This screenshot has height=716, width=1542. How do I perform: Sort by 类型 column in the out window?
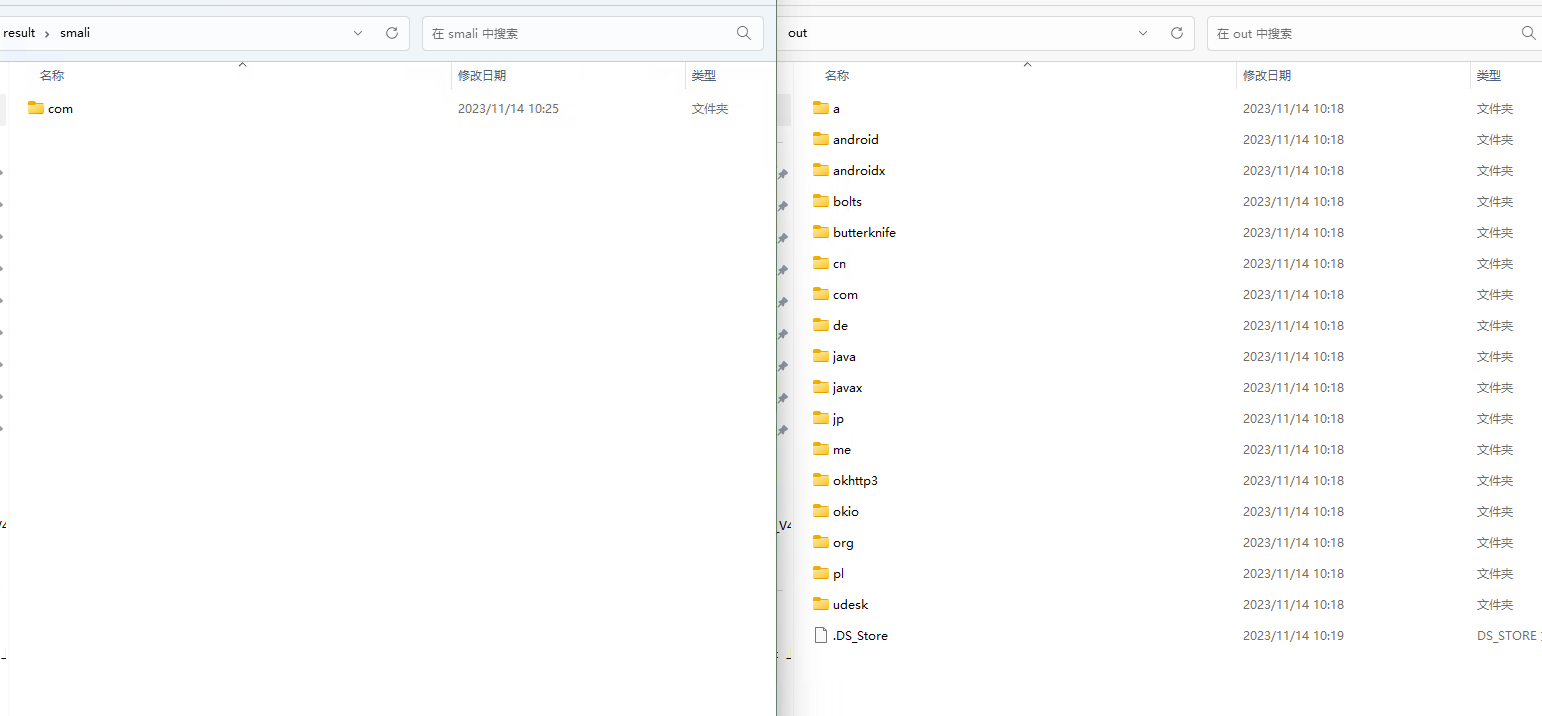(1489, 75)
